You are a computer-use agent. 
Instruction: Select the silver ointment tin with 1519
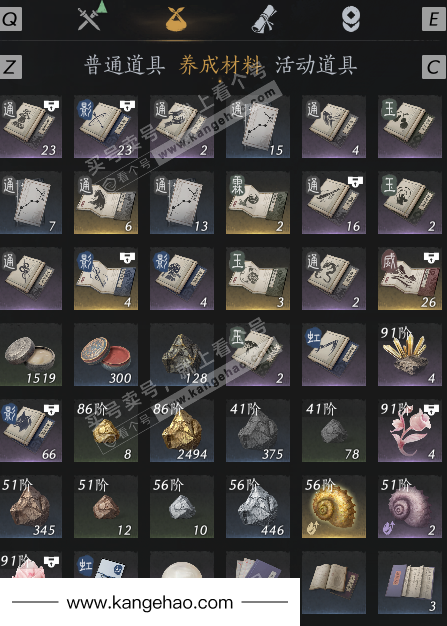click(x=31, y=355)
